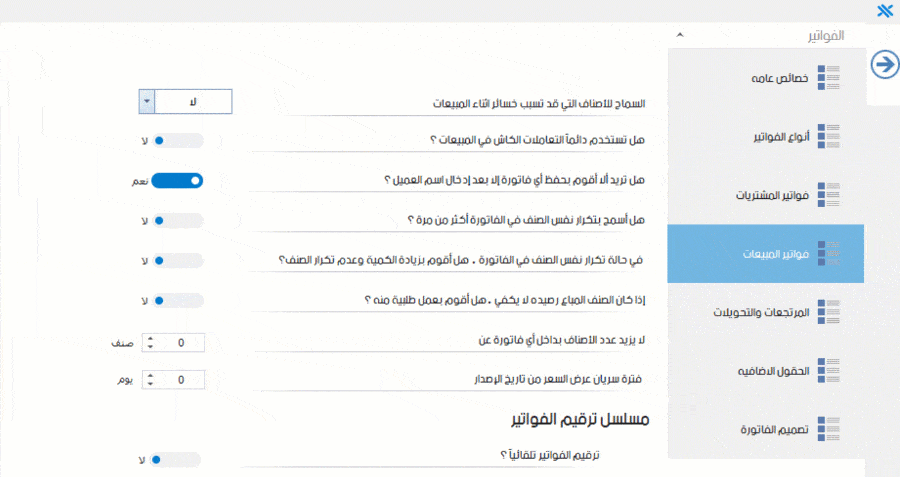The image size is (900, 477).
Task: Click the label هل تستخدم دائماً التعاملات الكاش
Action: (538, 139)
